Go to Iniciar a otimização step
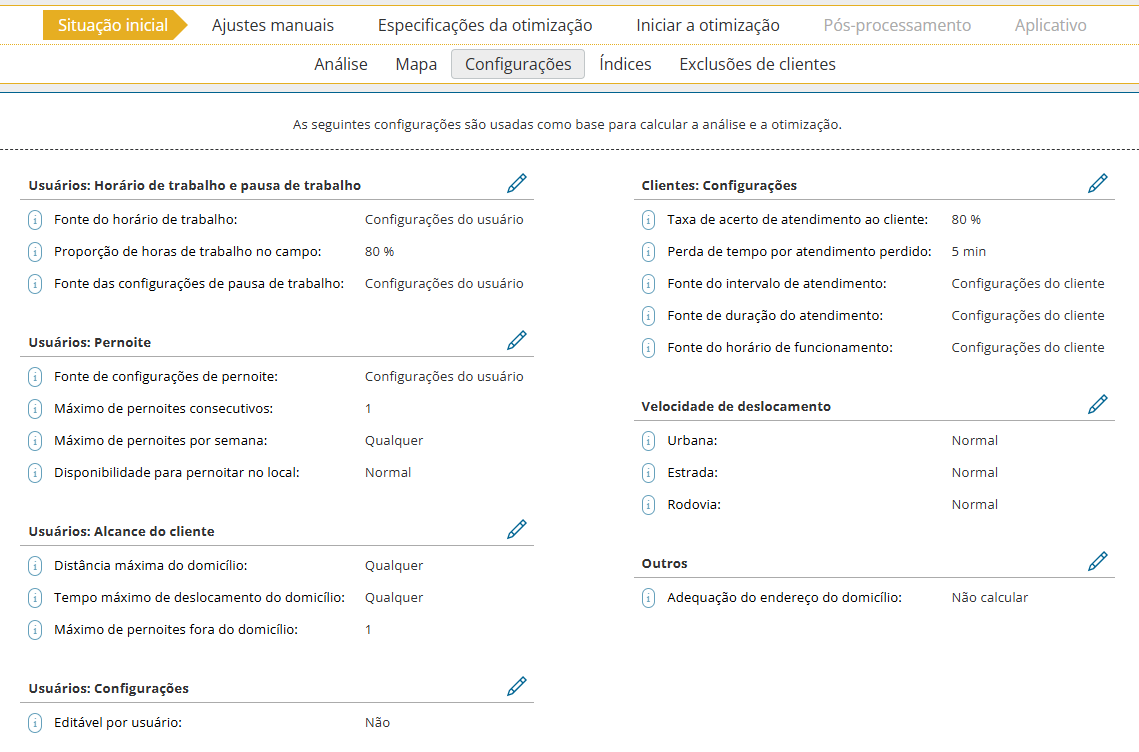Screen dimensions: 1139x752 coord(708,25)
